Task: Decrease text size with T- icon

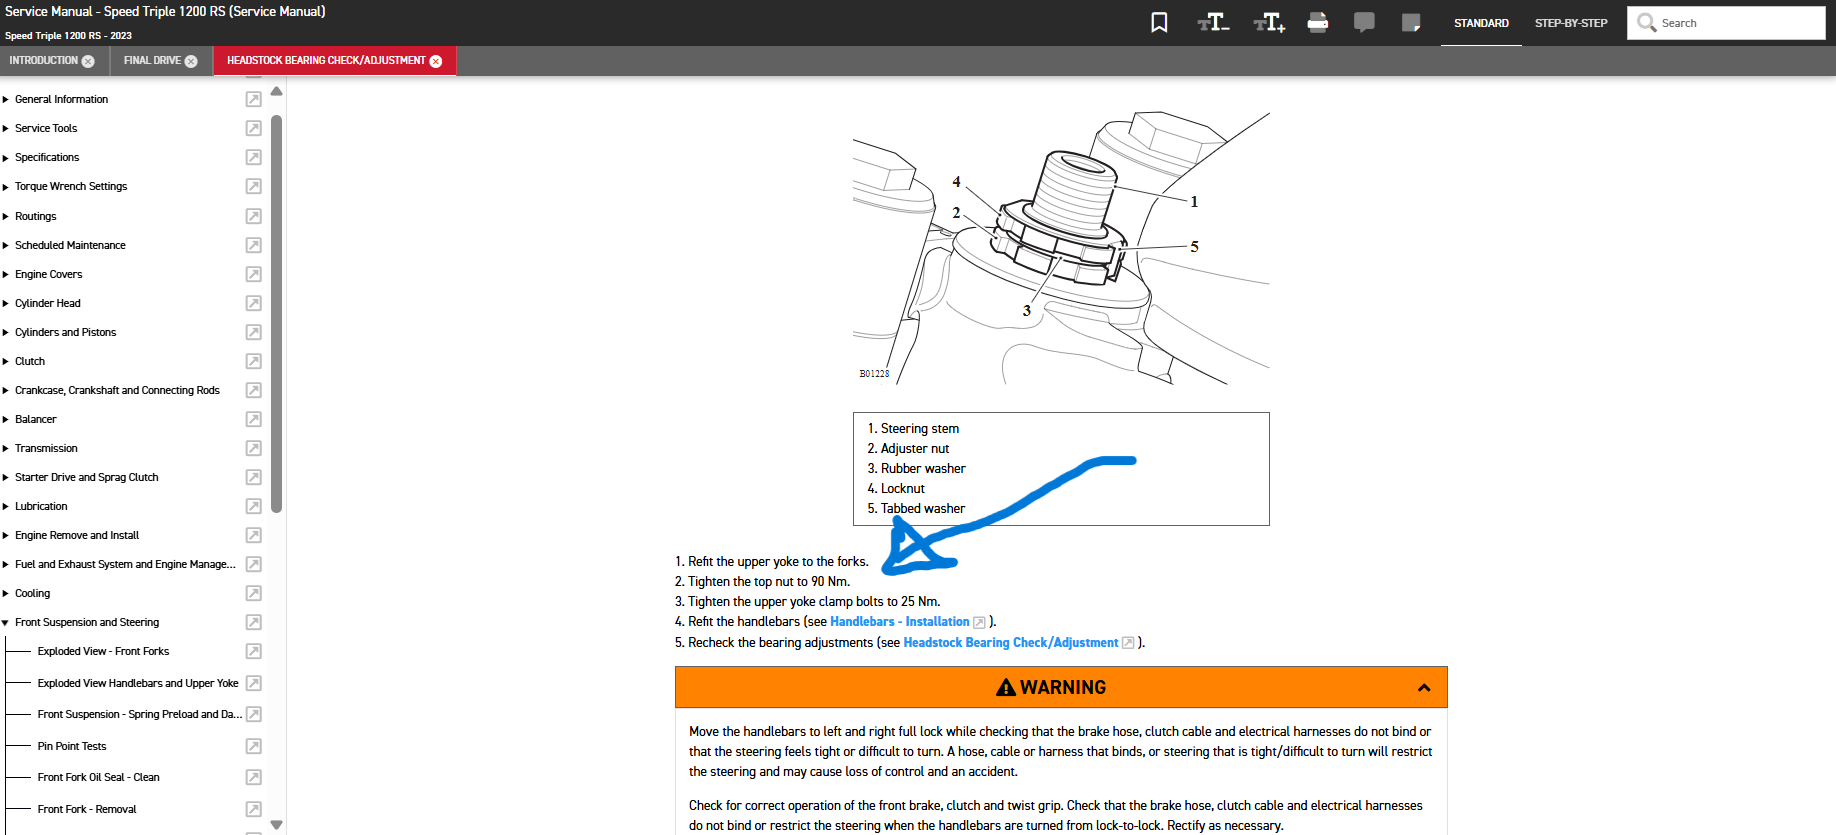Action: coord(1213,23)
